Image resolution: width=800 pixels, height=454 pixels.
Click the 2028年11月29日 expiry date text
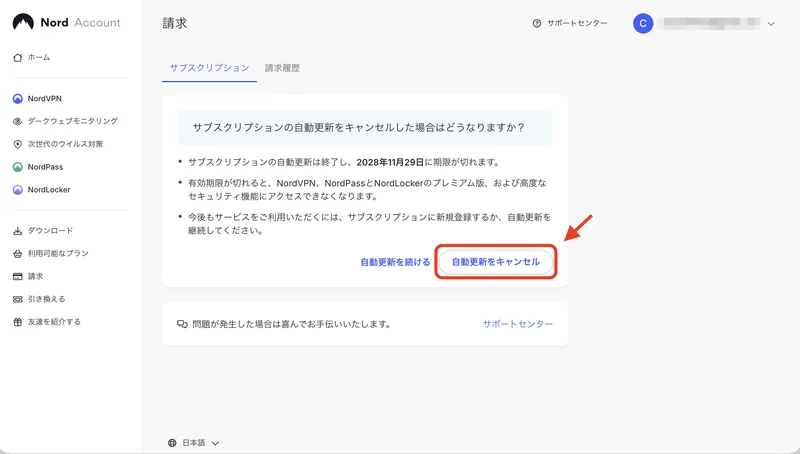pos(390,162)
